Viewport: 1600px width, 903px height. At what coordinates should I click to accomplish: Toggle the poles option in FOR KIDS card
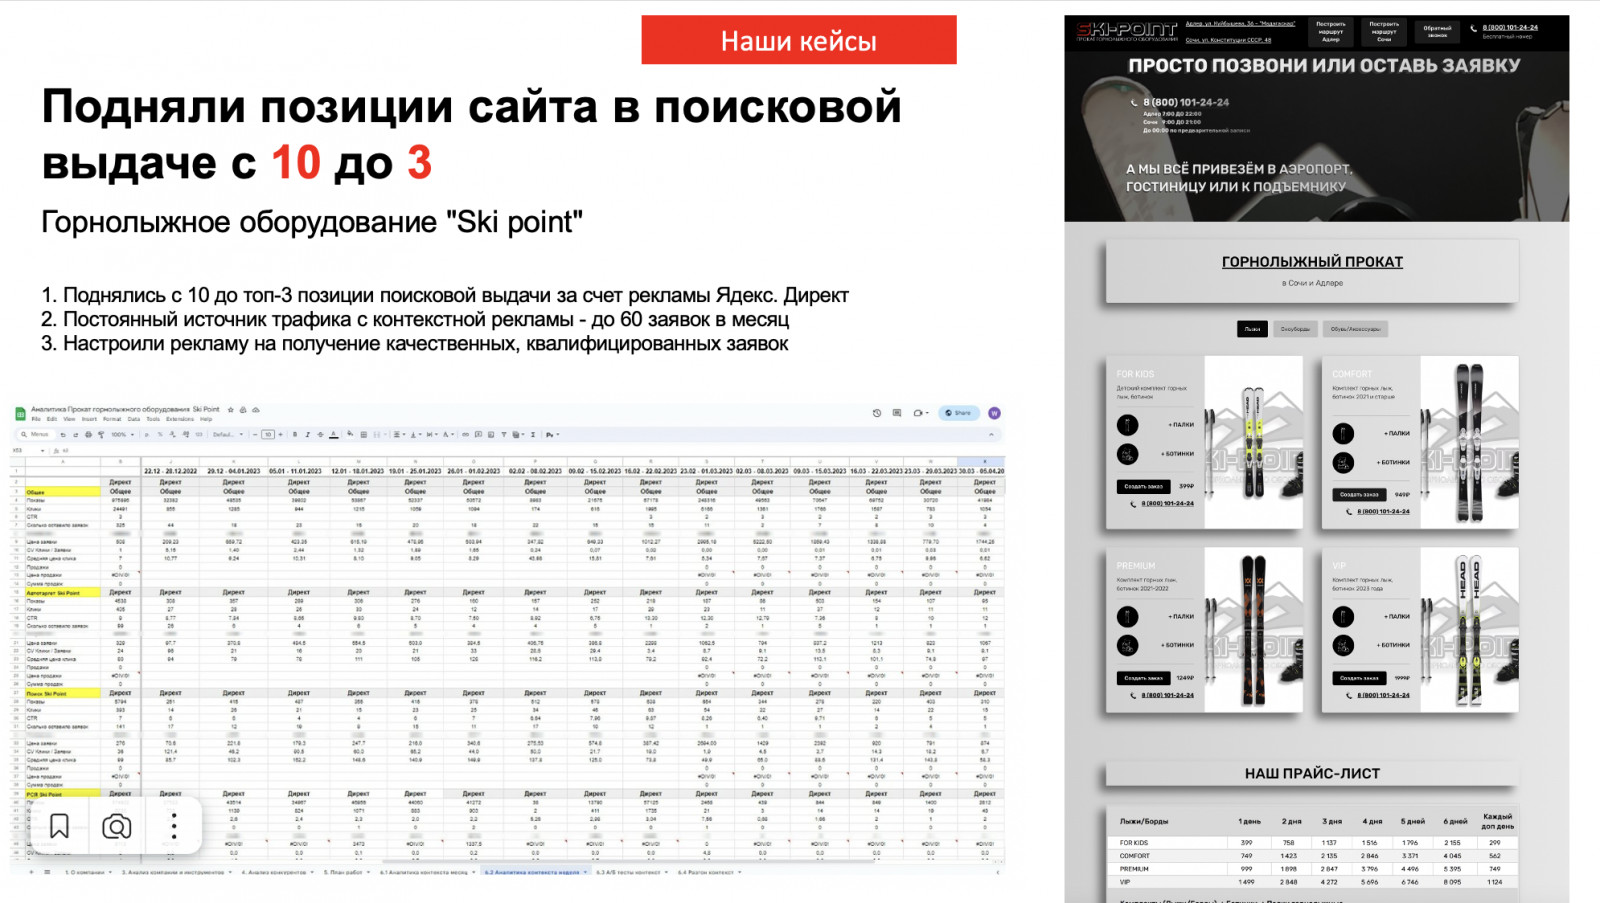[x=1128, y=425]
